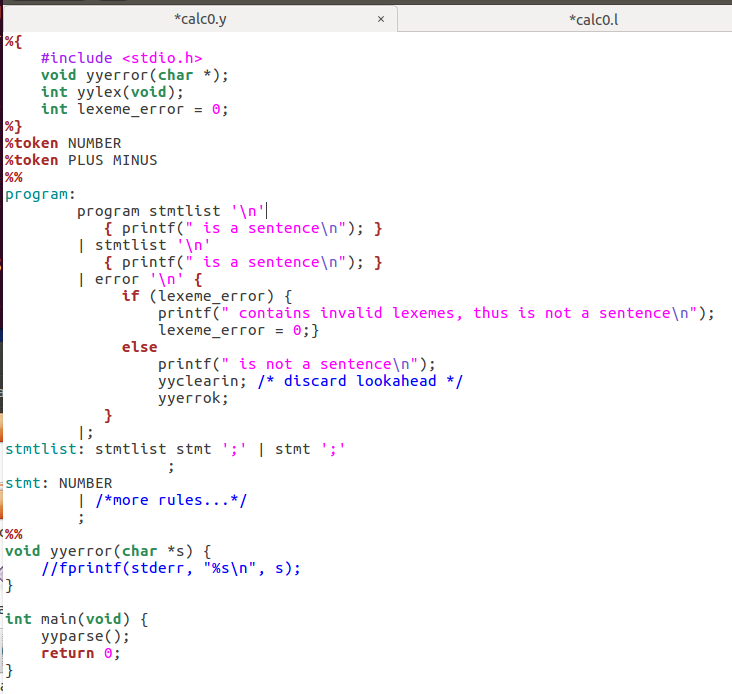
Task: Click the 'if (lexeme_error) {' line
Action: (207, 296)
